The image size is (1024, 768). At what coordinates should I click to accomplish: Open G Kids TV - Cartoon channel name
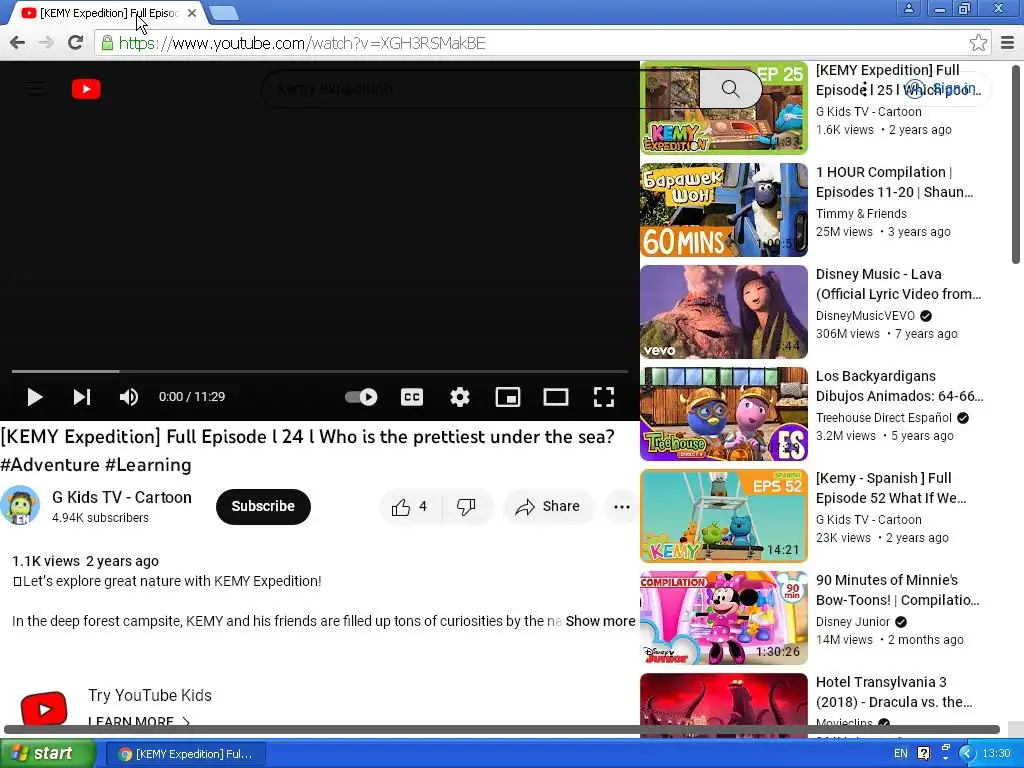[x=121, y=497]
